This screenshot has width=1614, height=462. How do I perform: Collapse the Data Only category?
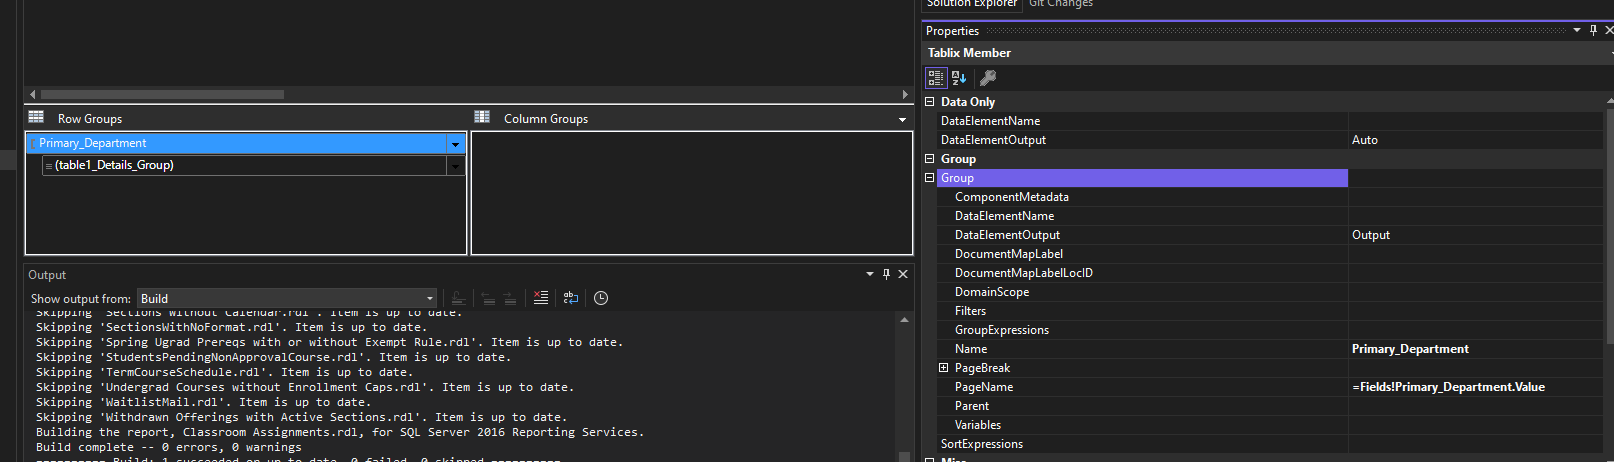(929, 102)
